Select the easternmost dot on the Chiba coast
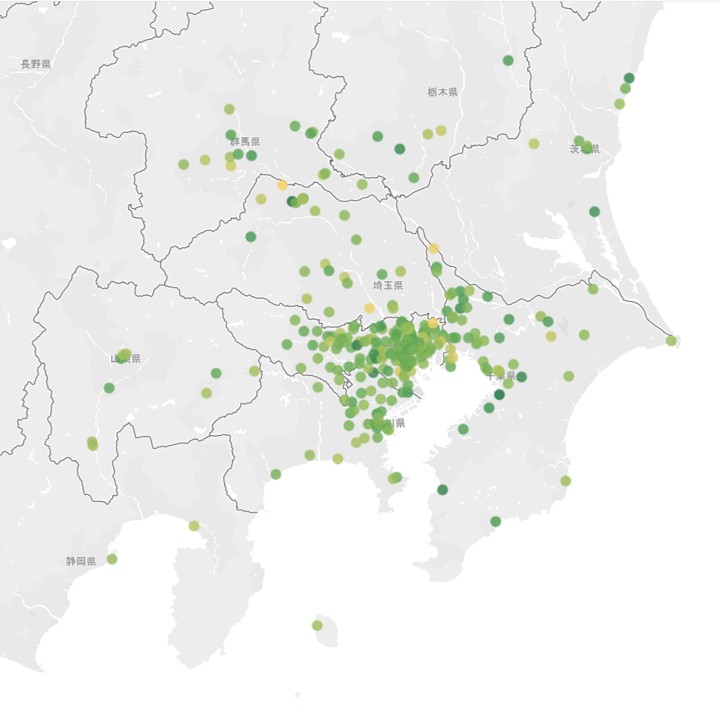720x720 pixels. coord(671,341)
